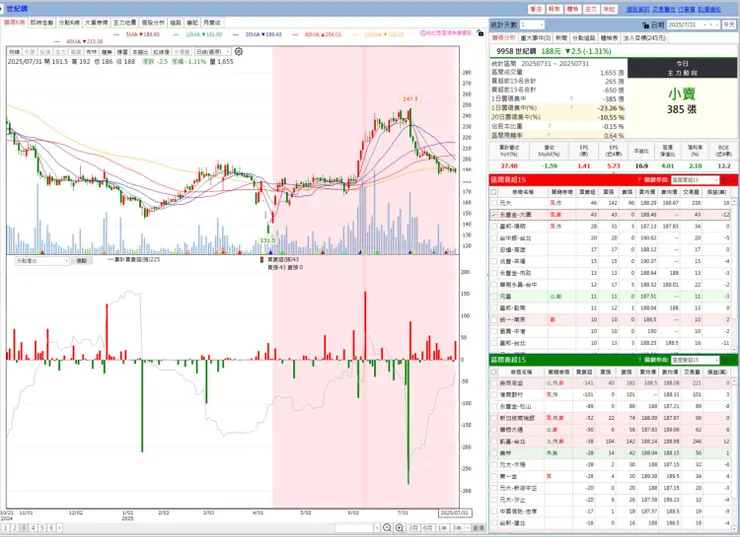
Task: Tick the select-all checkbox in the buy list header
Action: point(494,192)
